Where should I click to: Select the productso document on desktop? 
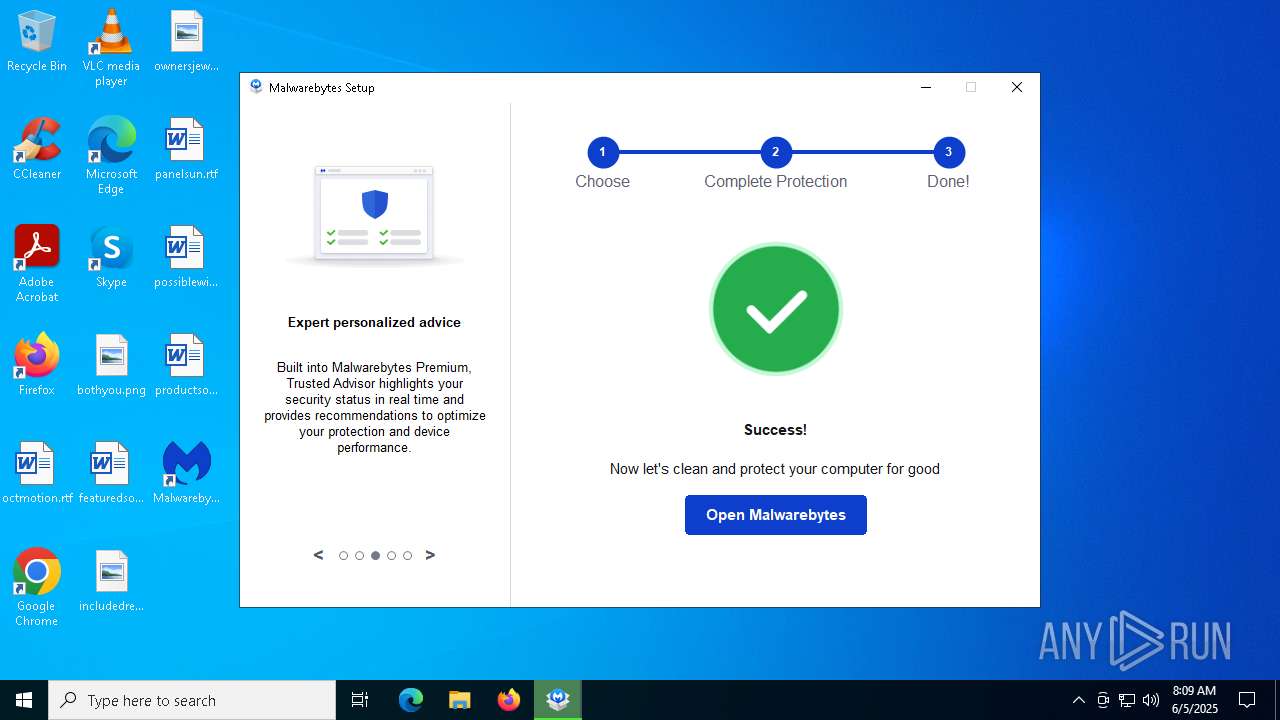[x=186, y=365]
